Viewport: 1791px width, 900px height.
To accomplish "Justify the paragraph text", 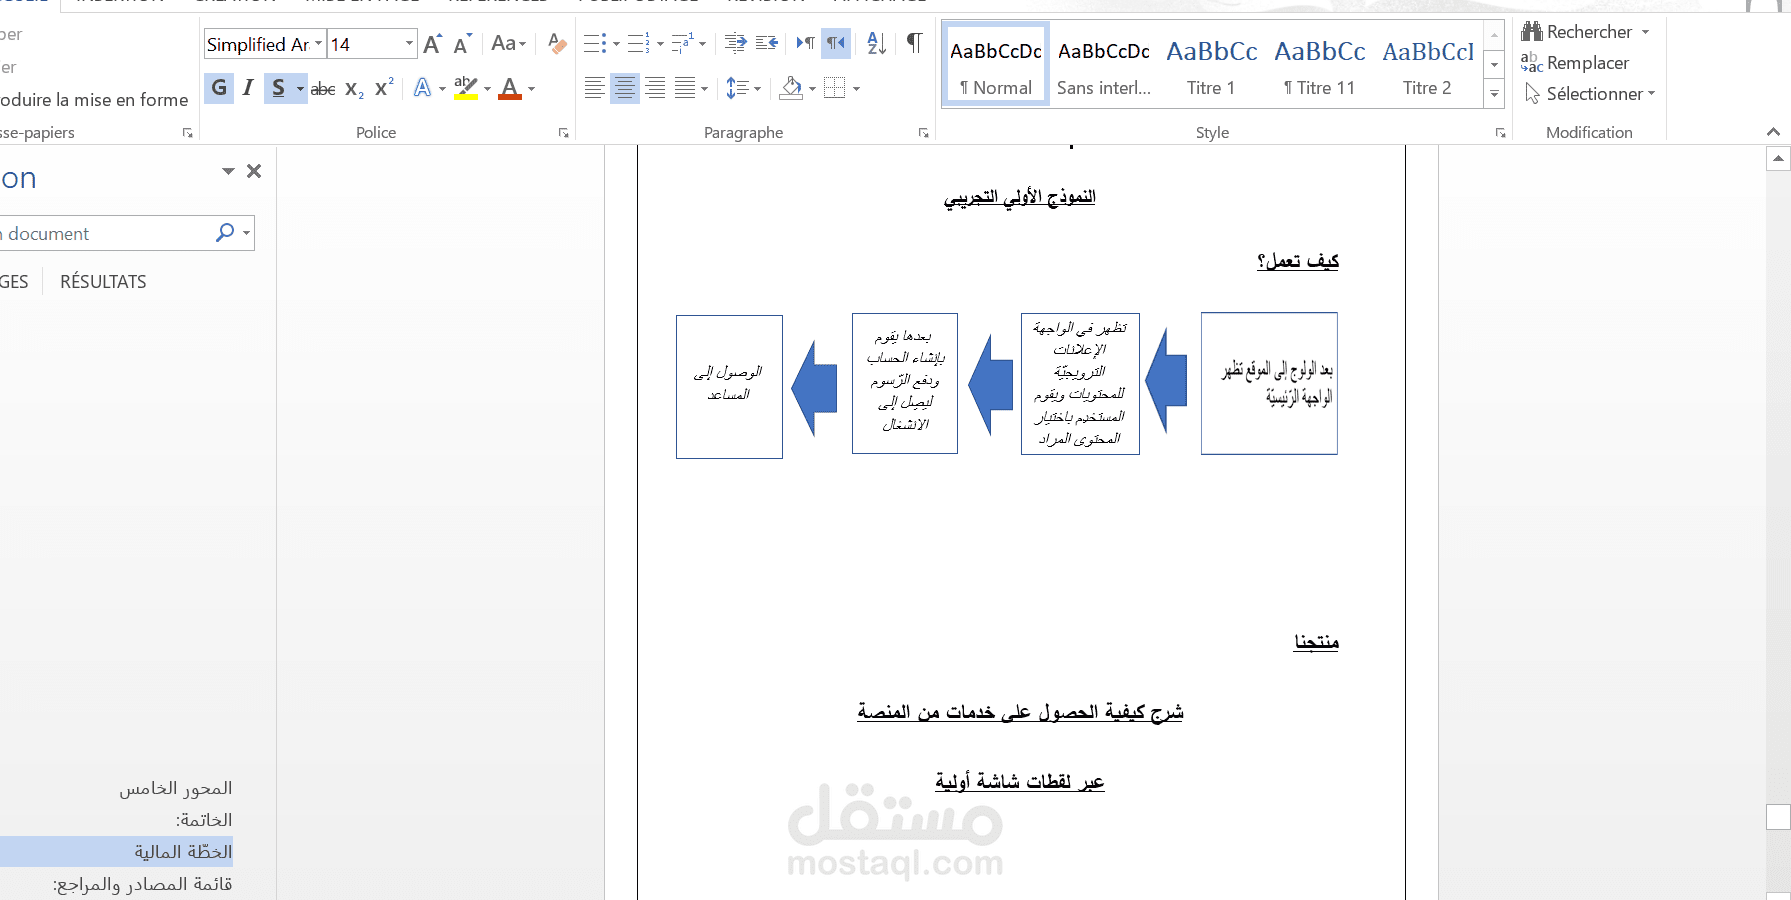I will 685,88.
